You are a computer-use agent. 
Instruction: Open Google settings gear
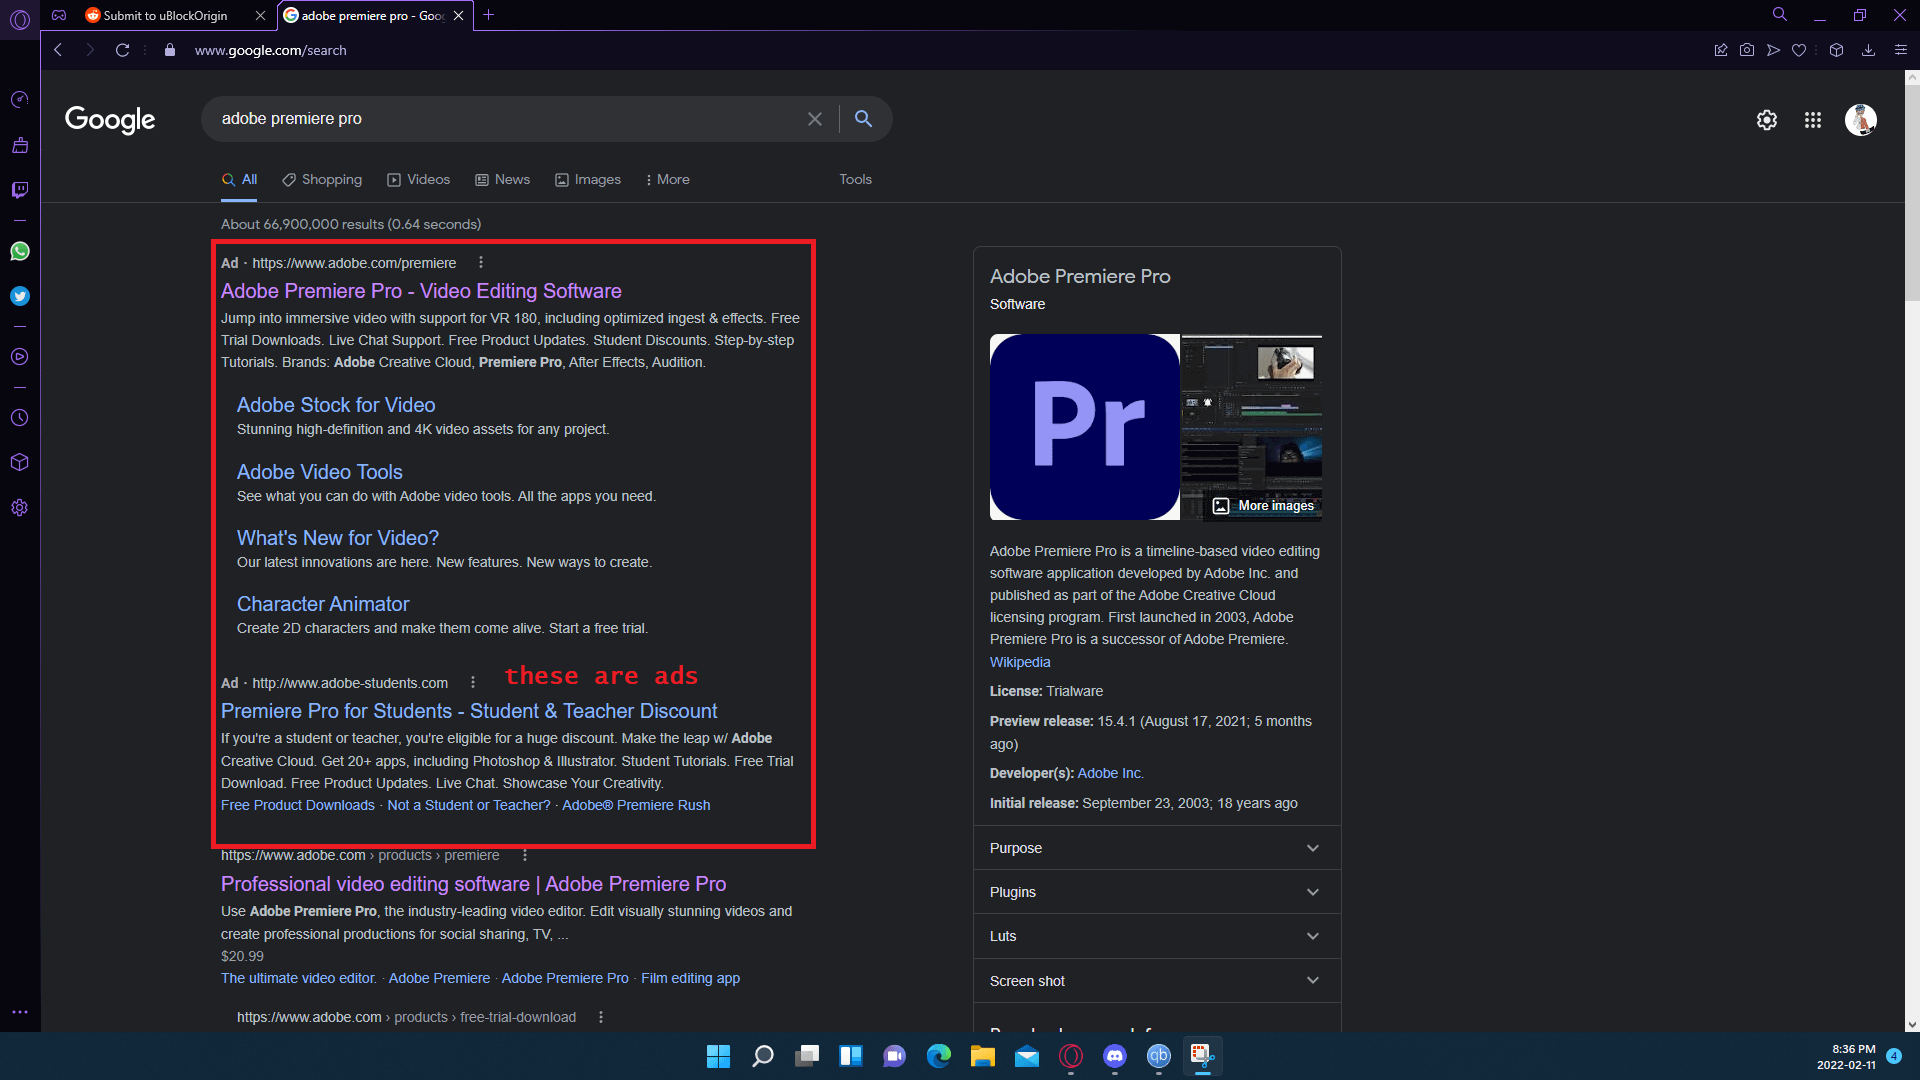pos(1767,120)
